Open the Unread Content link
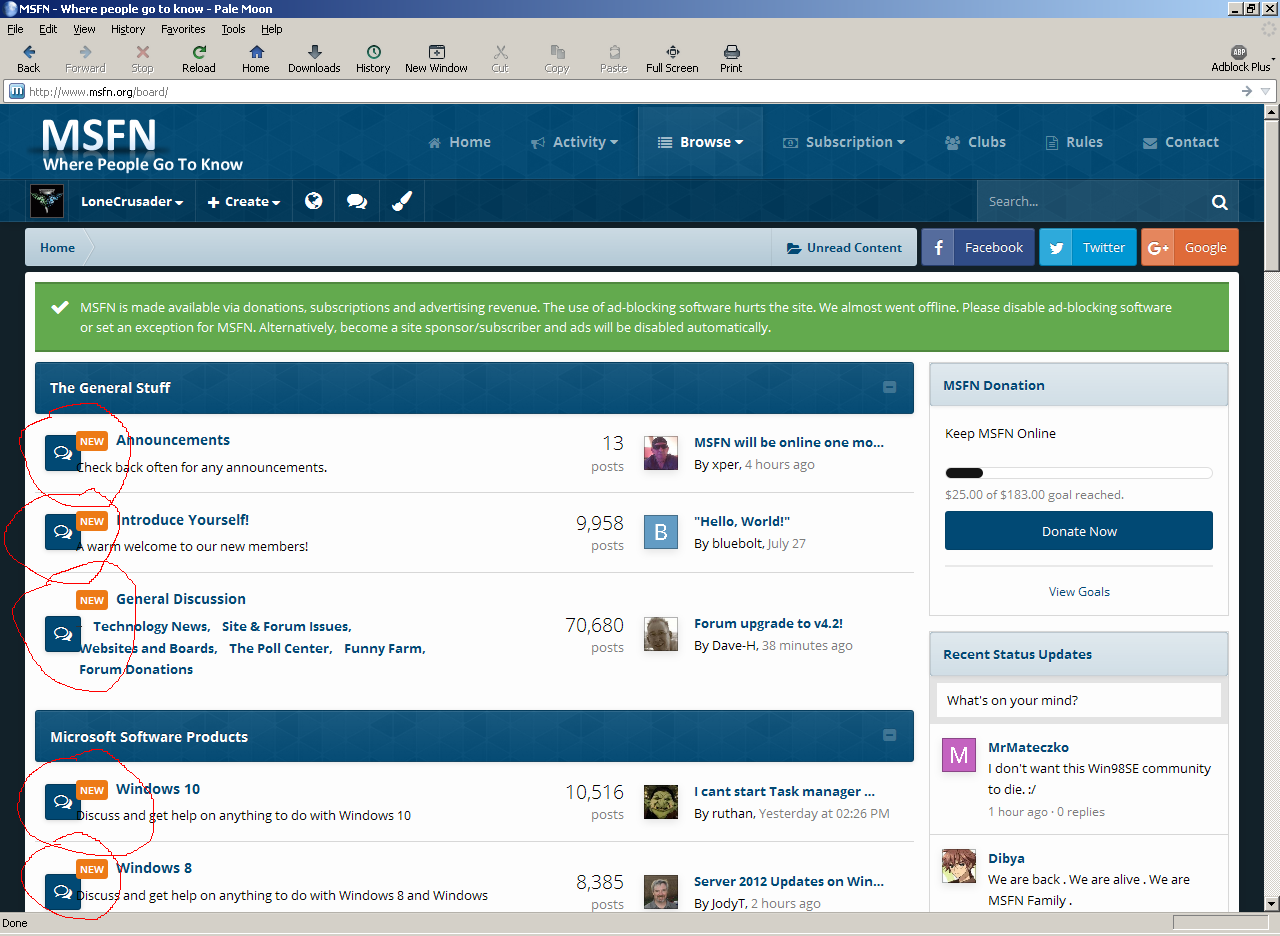 point(844,248)
